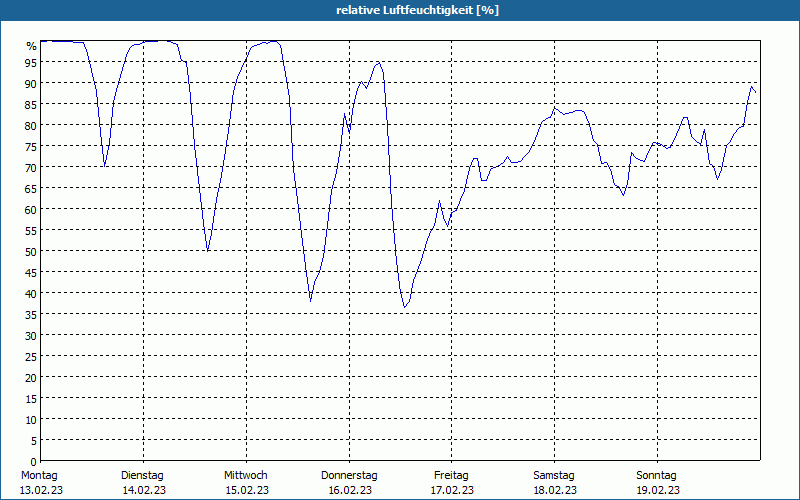This screenshot has width=800, height=500.
Task: Click the y-axis value '30'
Action: coord(31,336)
